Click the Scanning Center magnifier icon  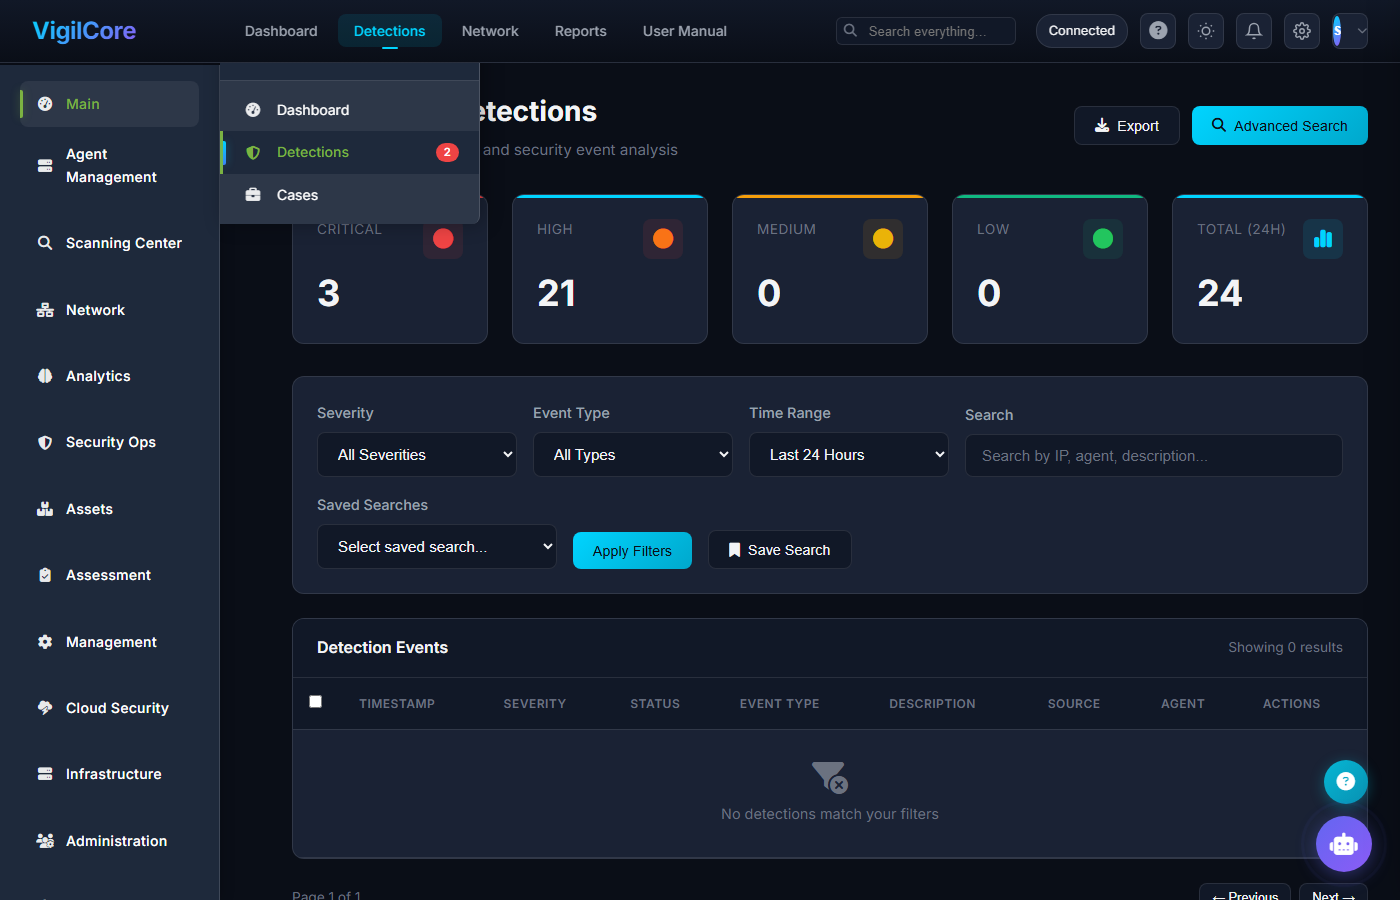coord(45,243)
